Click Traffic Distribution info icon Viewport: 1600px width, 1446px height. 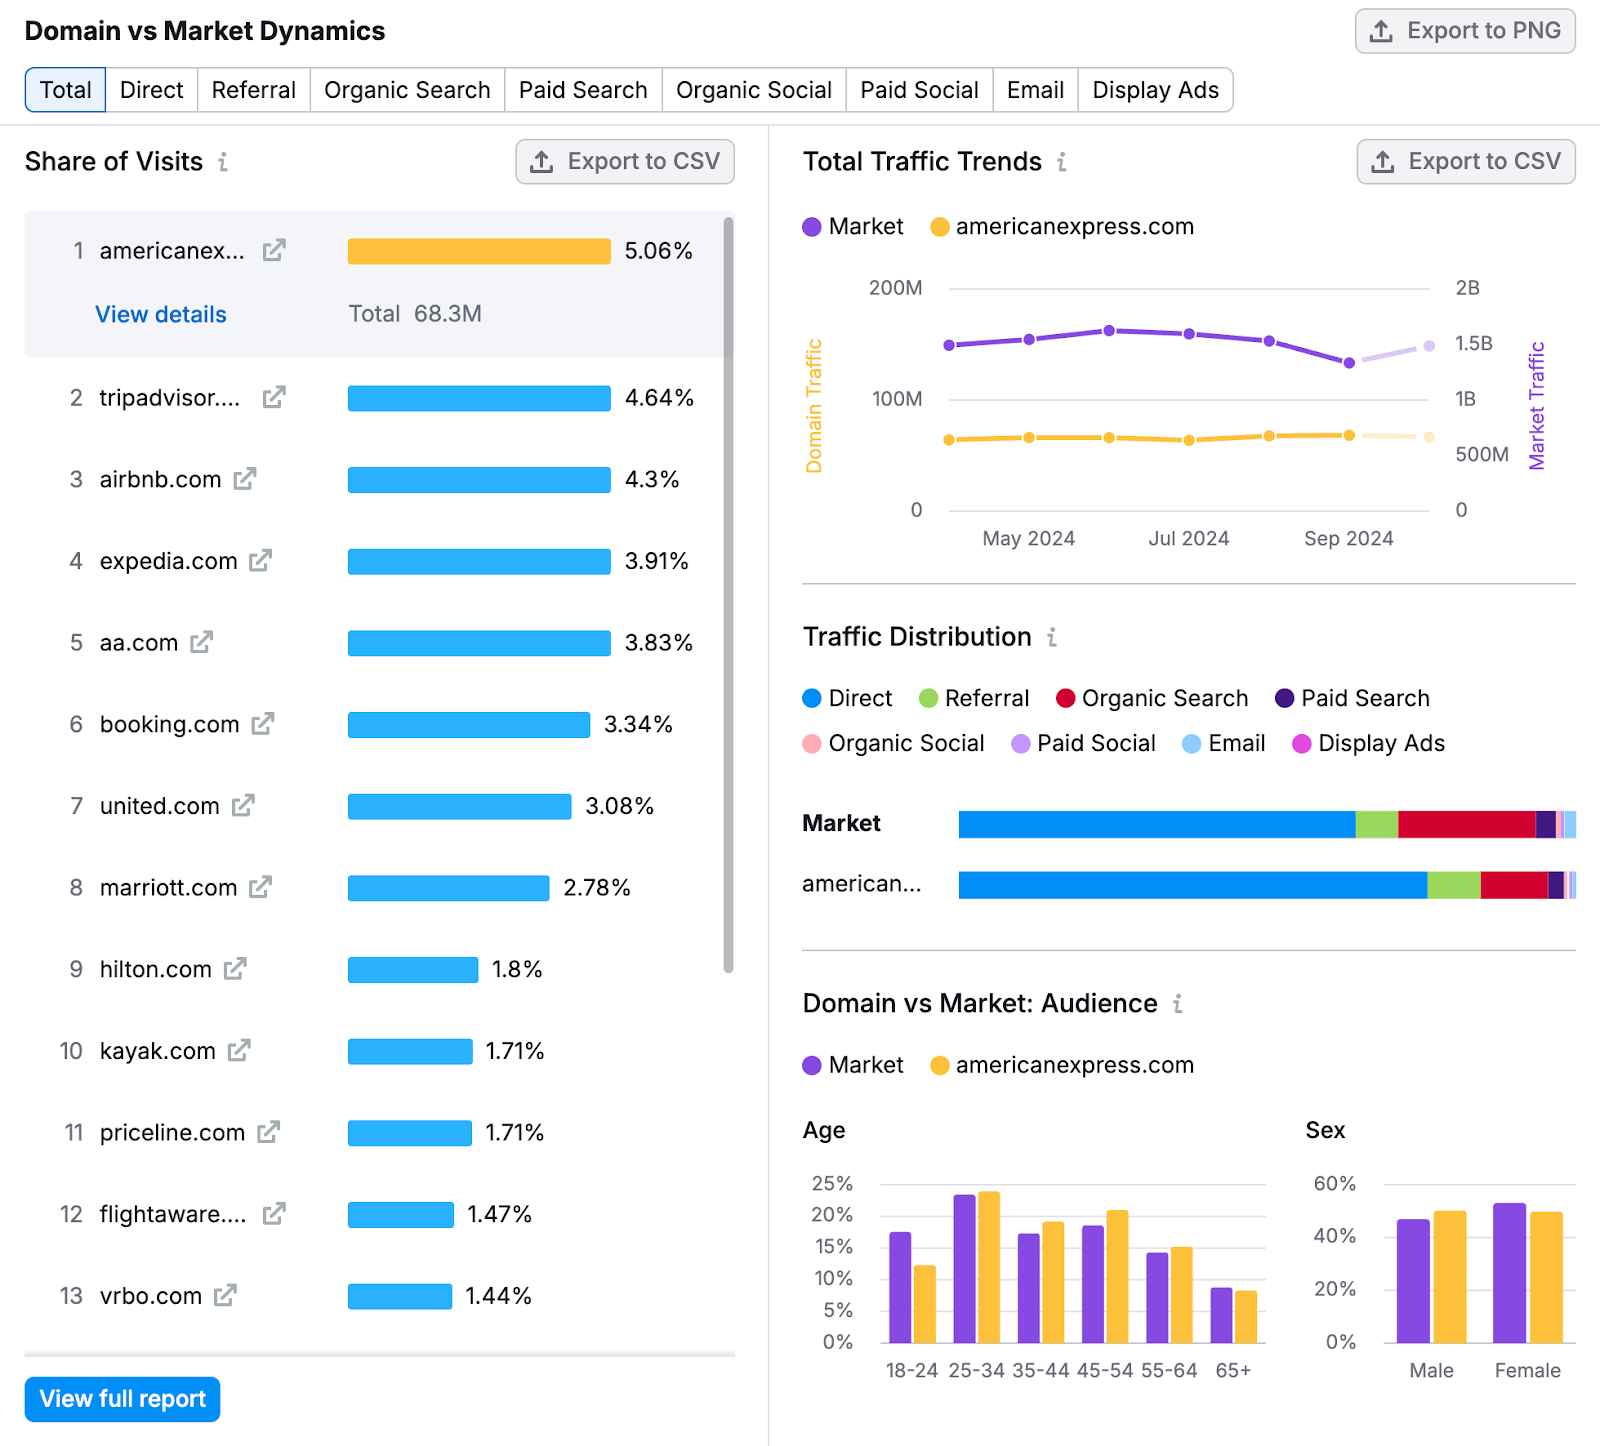click(x=1052, y=637)
